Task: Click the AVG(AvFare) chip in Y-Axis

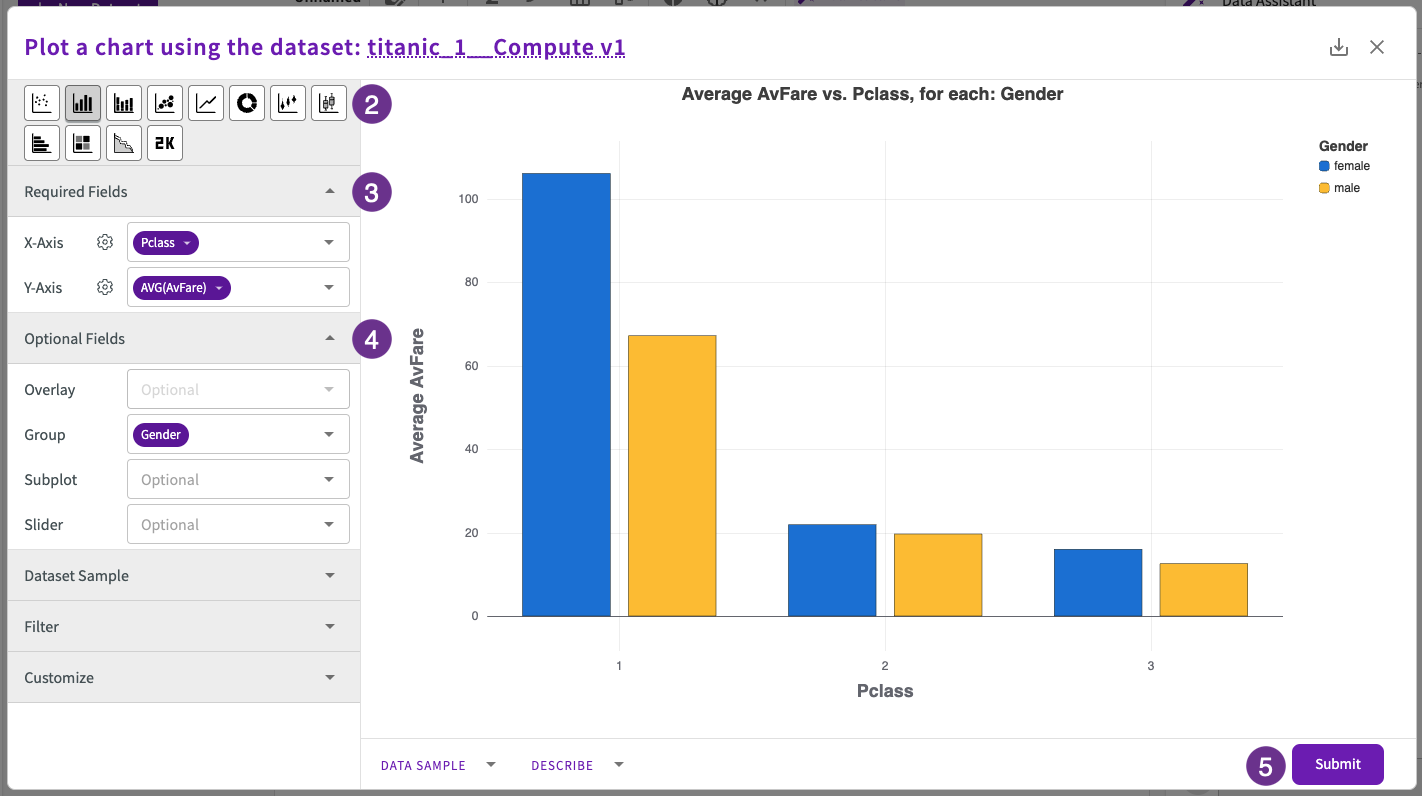Action: pyautogui.click(x=182, y=288)
